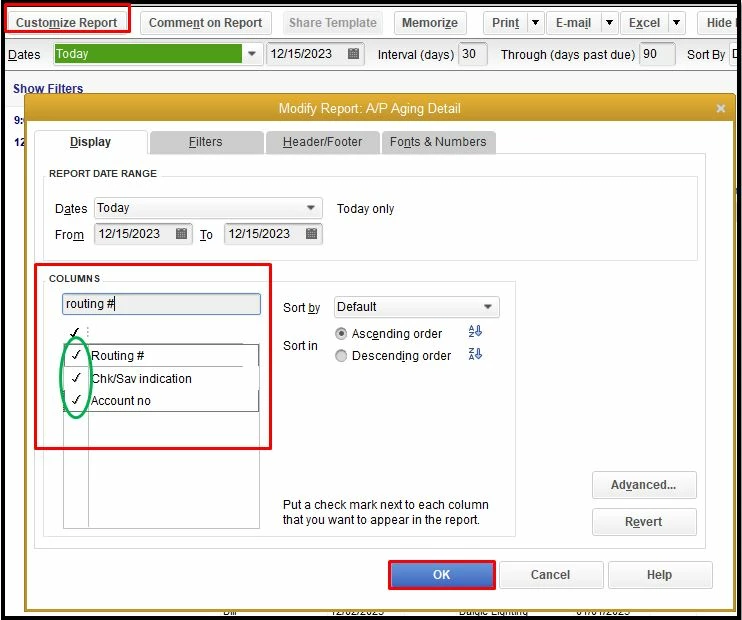This screenshot has height=620, width=742.
Task: Open the From date calendar icon
Action: [x=181, y=233]
